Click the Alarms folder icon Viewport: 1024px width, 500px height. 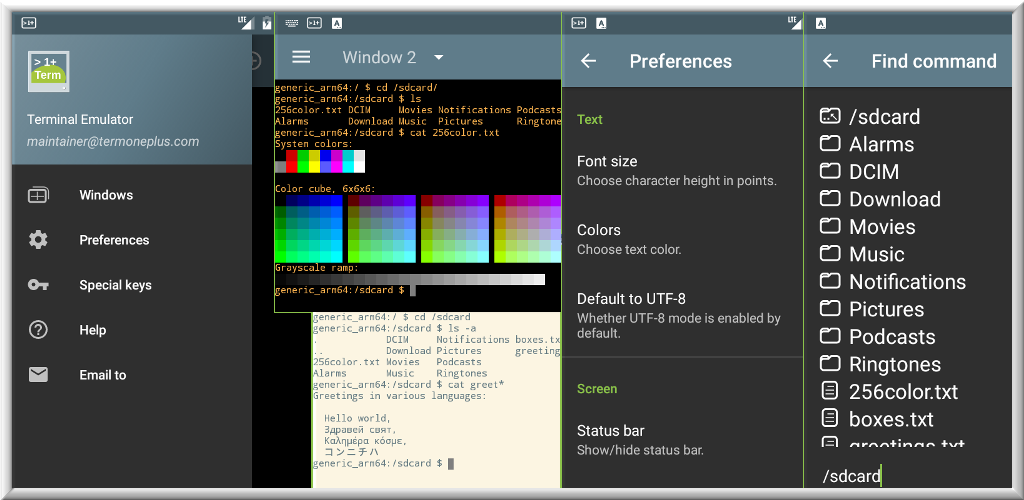pyautogui.click(x=829, y=144)
